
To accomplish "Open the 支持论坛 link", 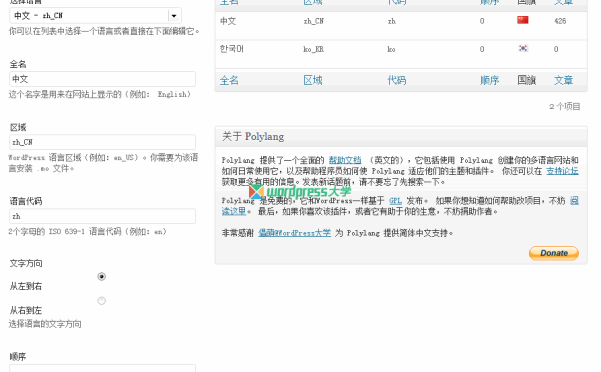I will [x=562, y=171].
